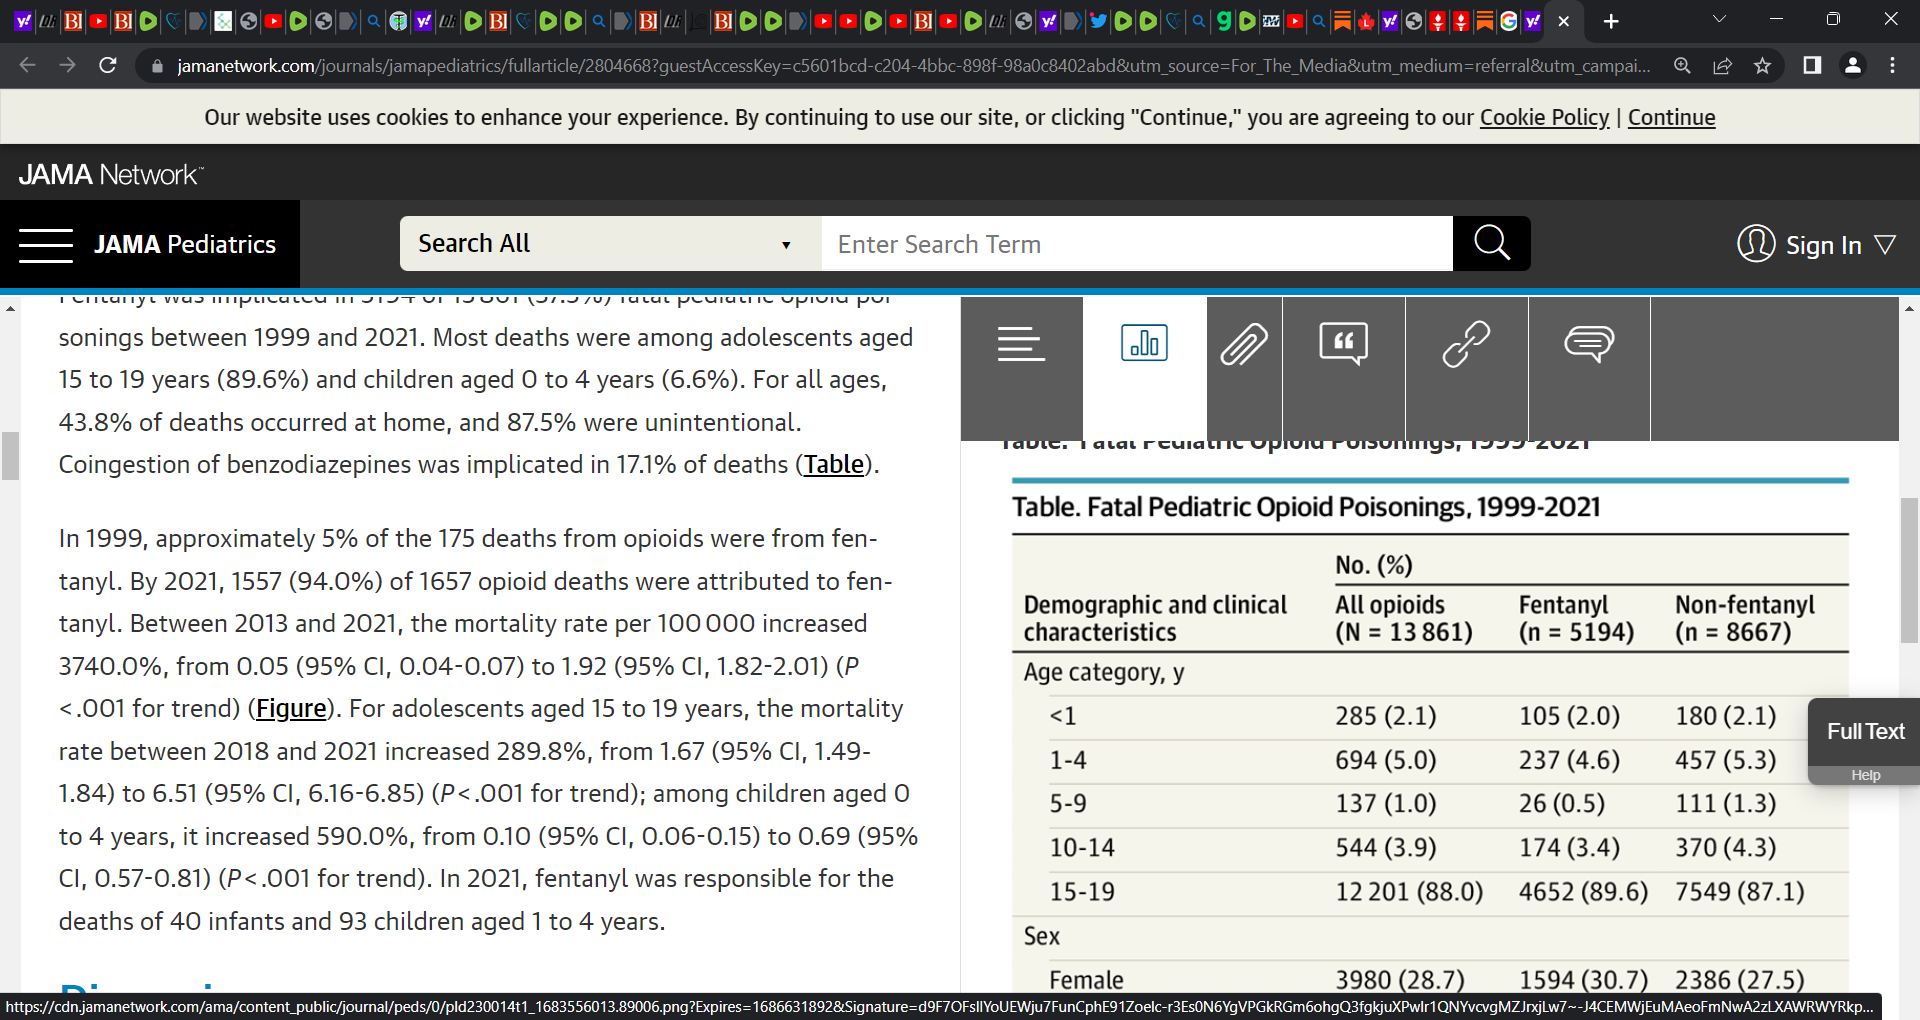Image resolution: width=1920 pixels, height=1020 pixels.
Task: Expand the Sign In dropdown arrow
Action: tap(1884, 245)
